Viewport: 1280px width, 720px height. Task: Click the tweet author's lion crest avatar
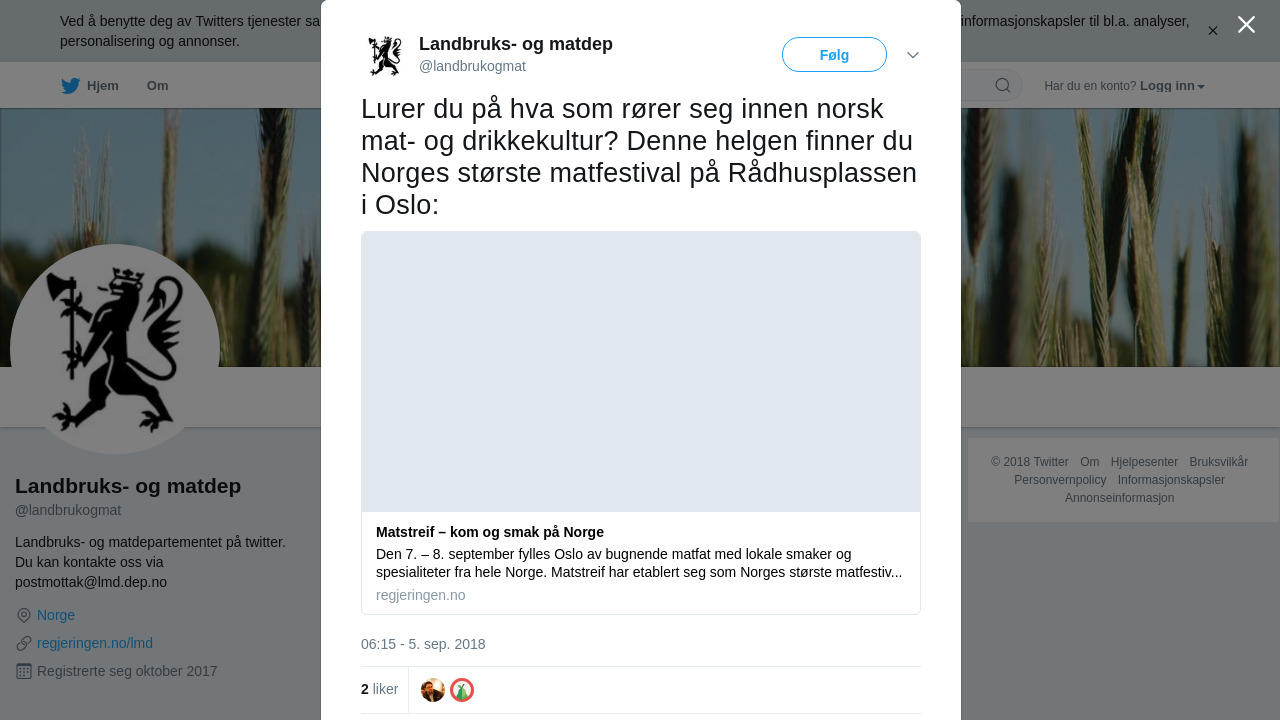385,55
